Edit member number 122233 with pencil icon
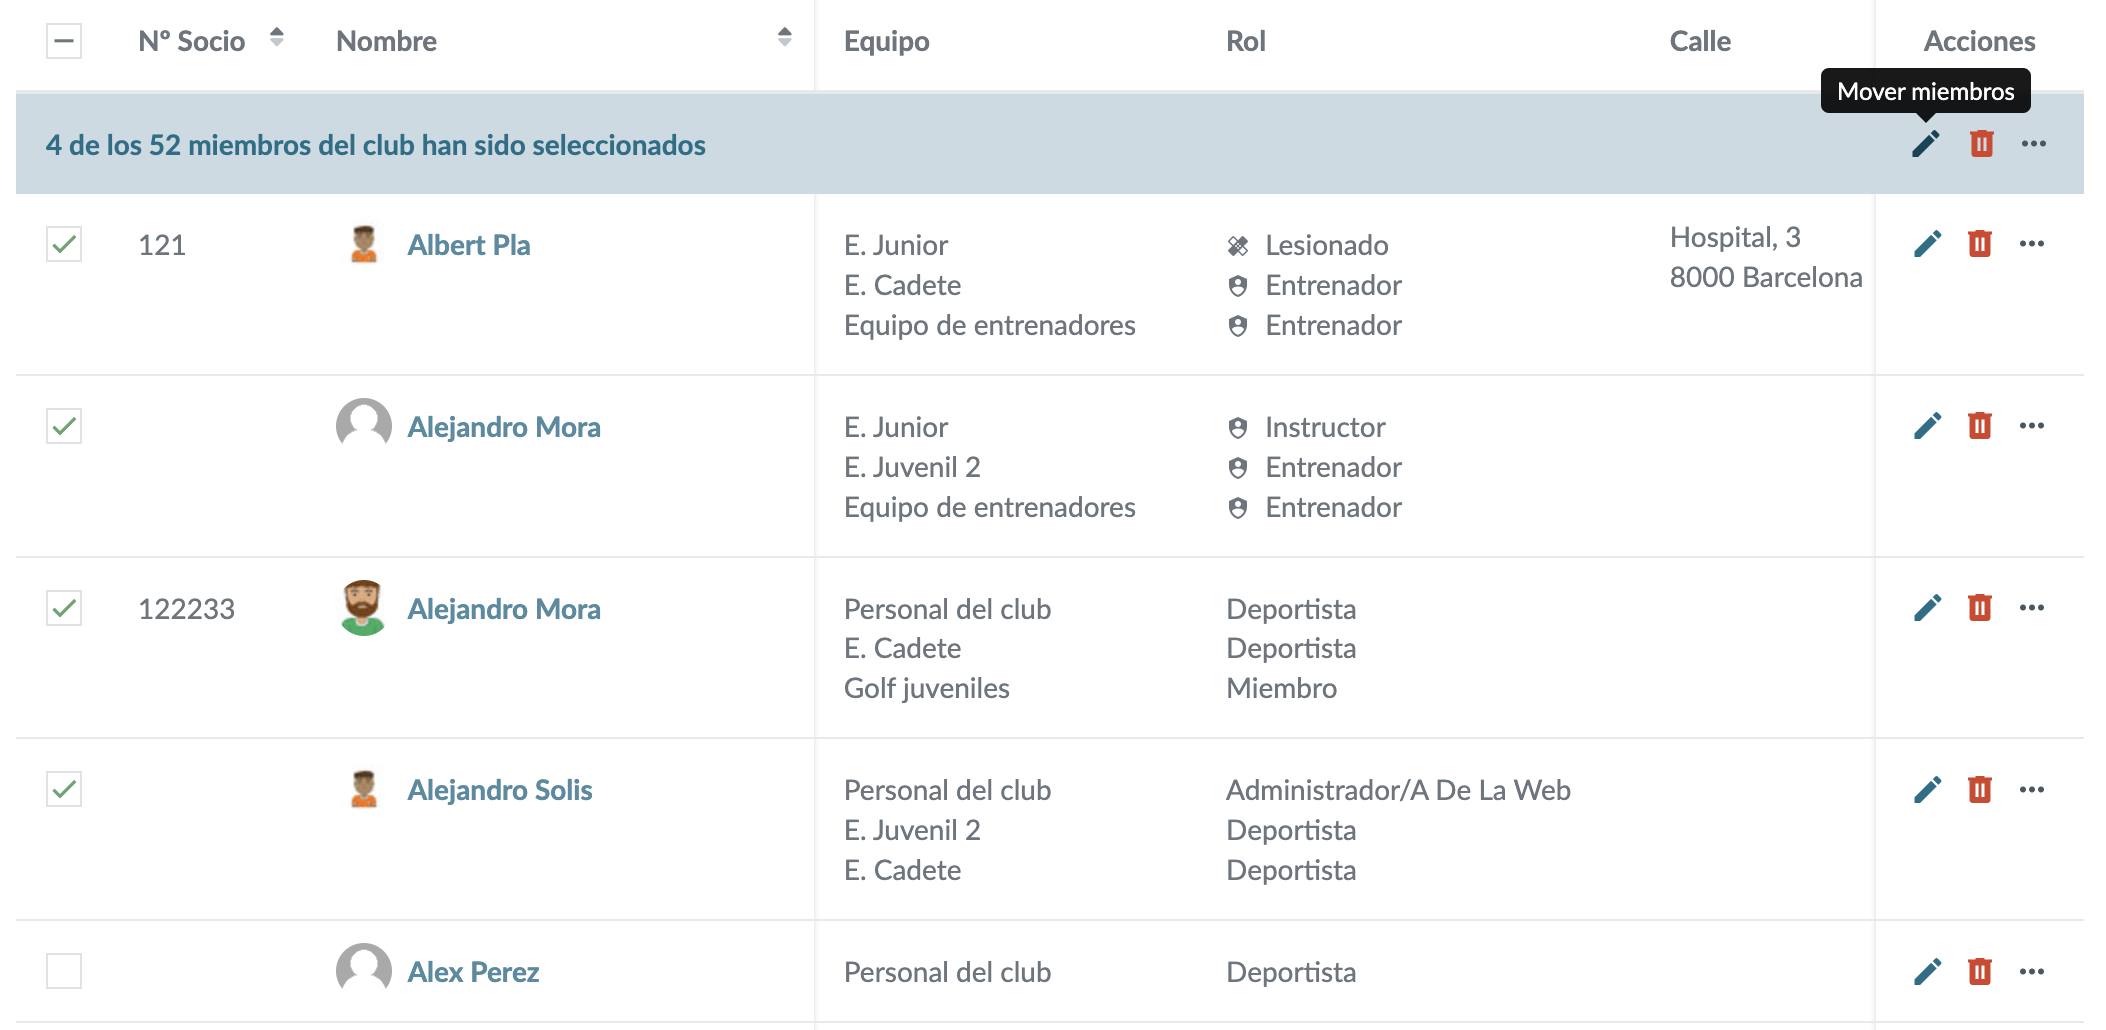Viewport: 2106px width, 1030px height. (1927, 608)
